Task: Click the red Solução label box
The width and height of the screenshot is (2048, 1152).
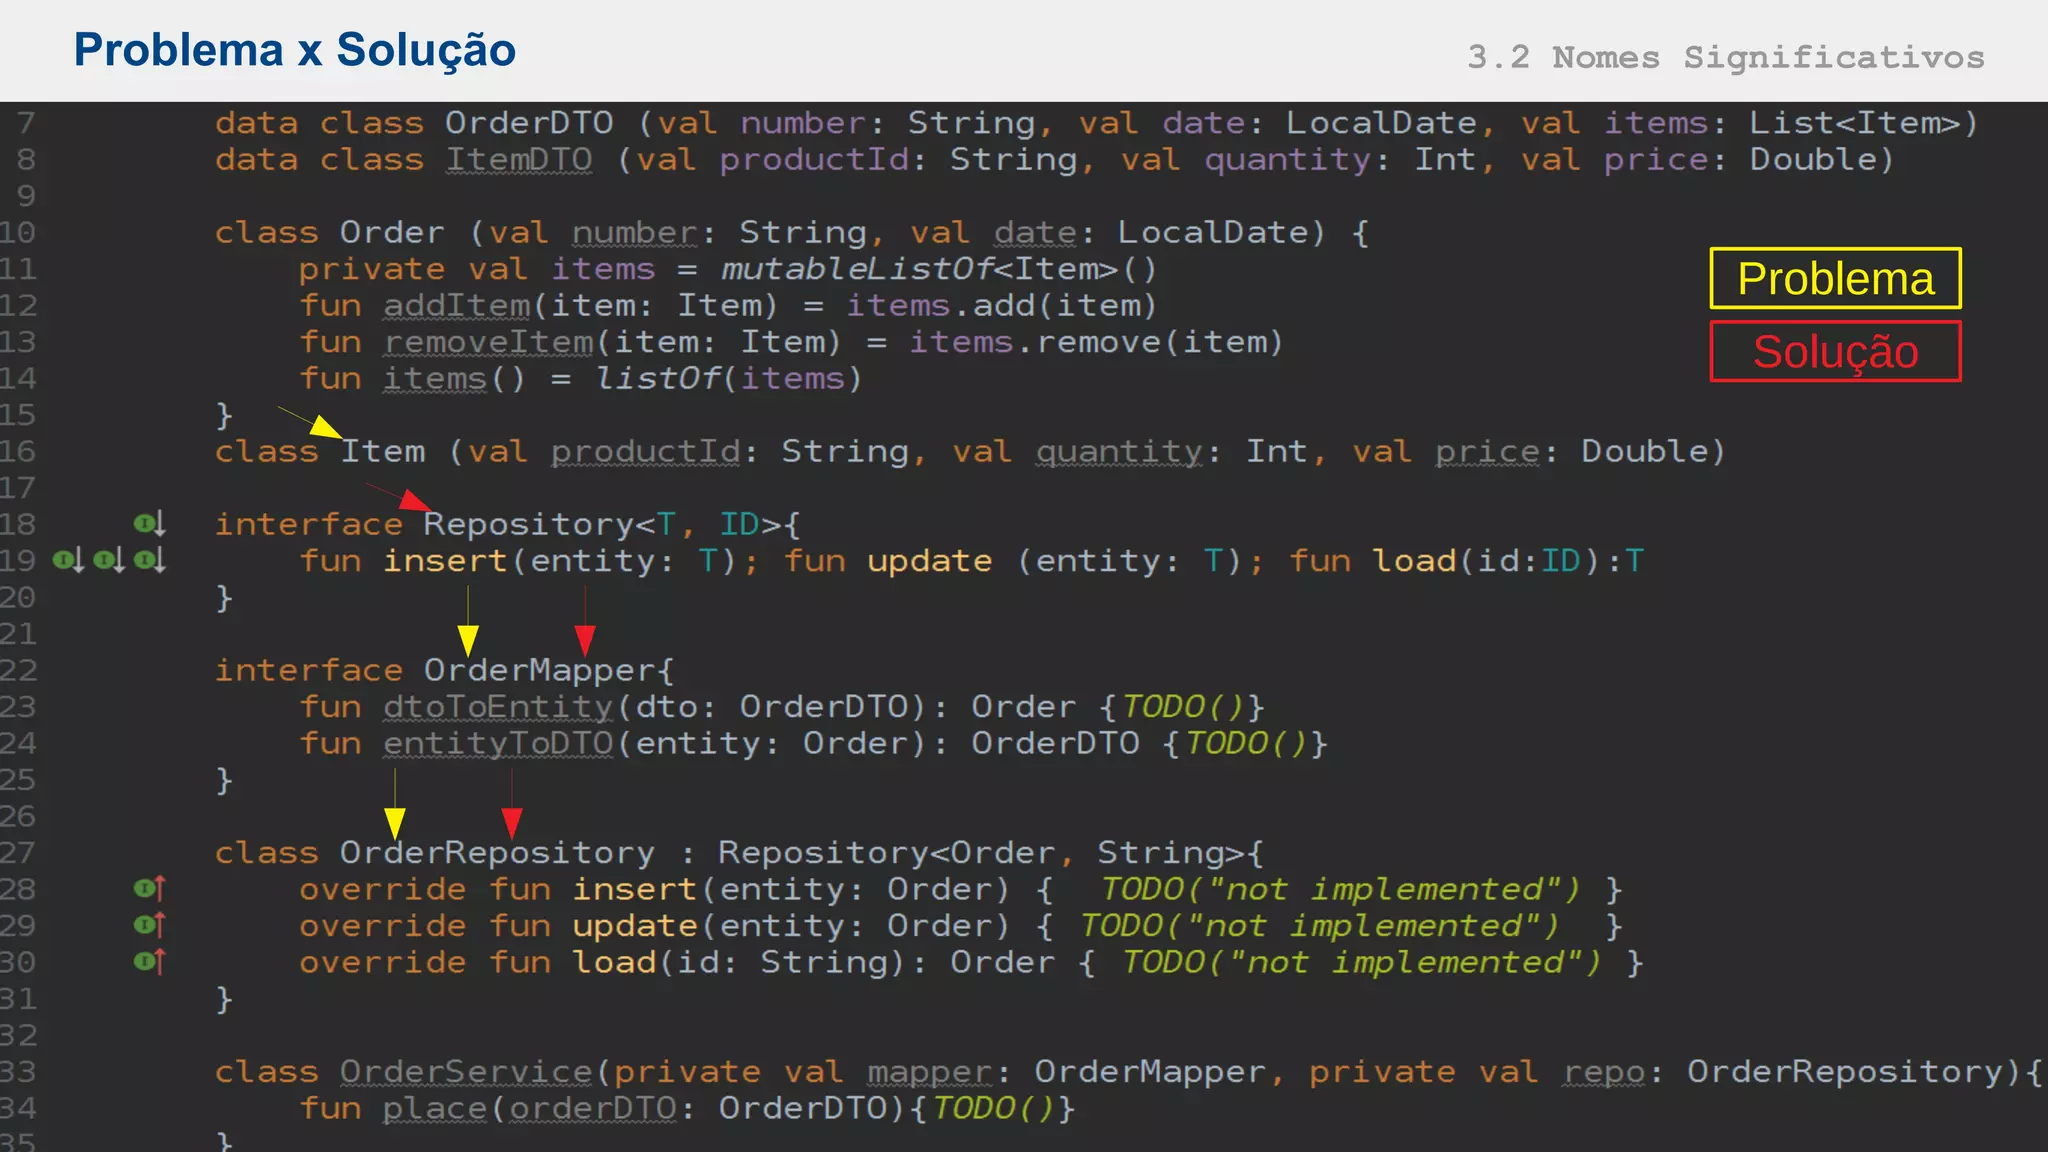Action: pyautogui.click(x=1835, y=352)
